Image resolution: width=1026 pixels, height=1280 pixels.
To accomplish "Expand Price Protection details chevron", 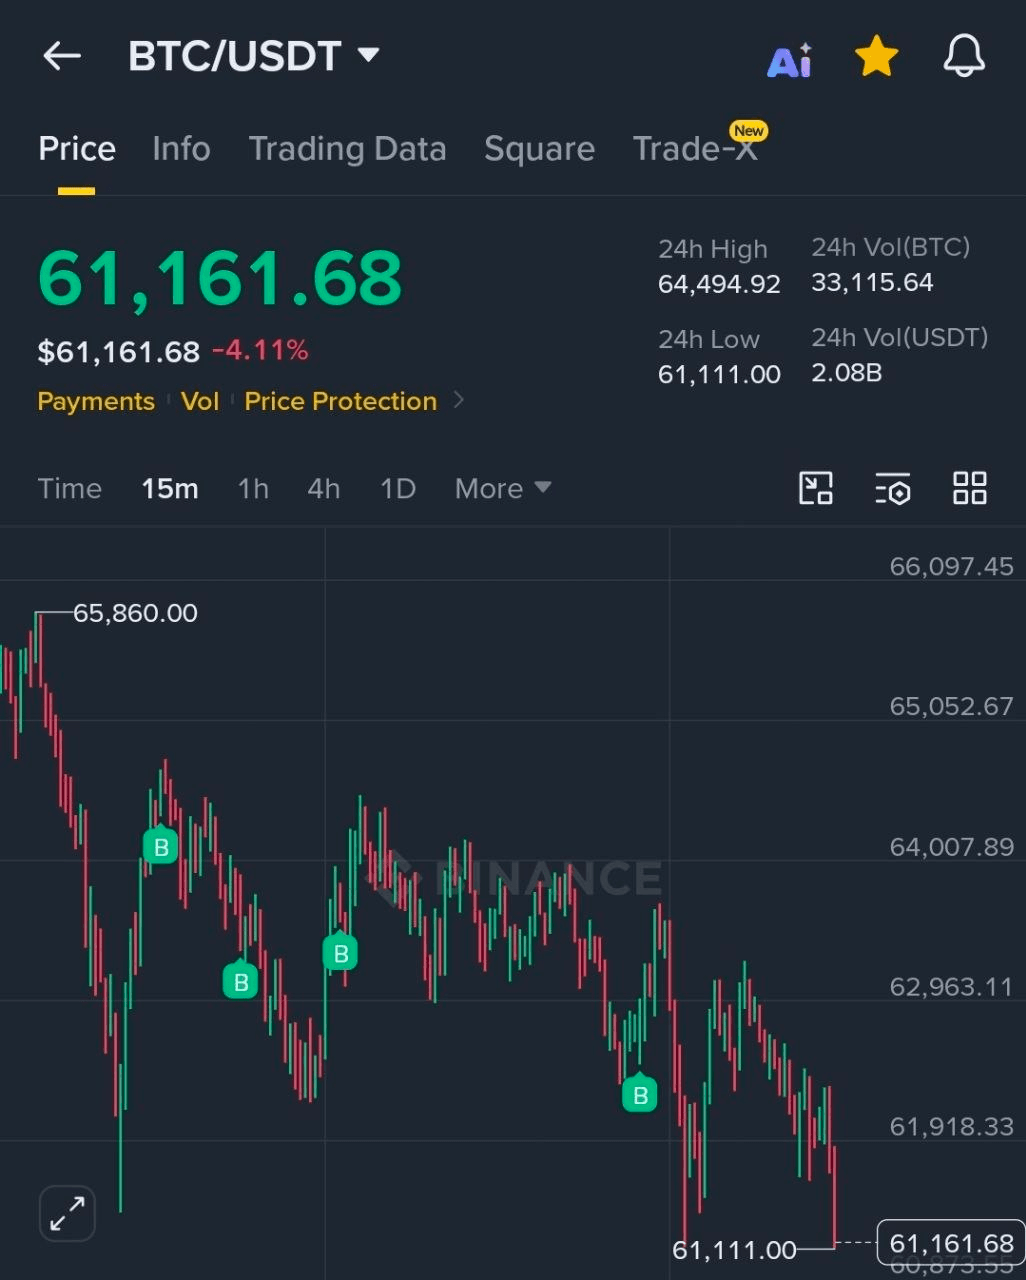I will pyautogui.click(x=459, y=400).
